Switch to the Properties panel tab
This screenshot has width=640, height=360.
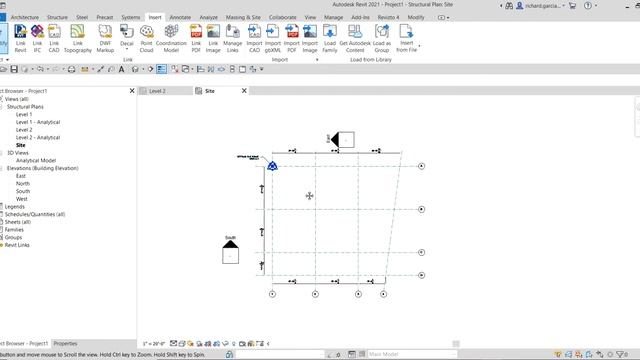[65, 344]
